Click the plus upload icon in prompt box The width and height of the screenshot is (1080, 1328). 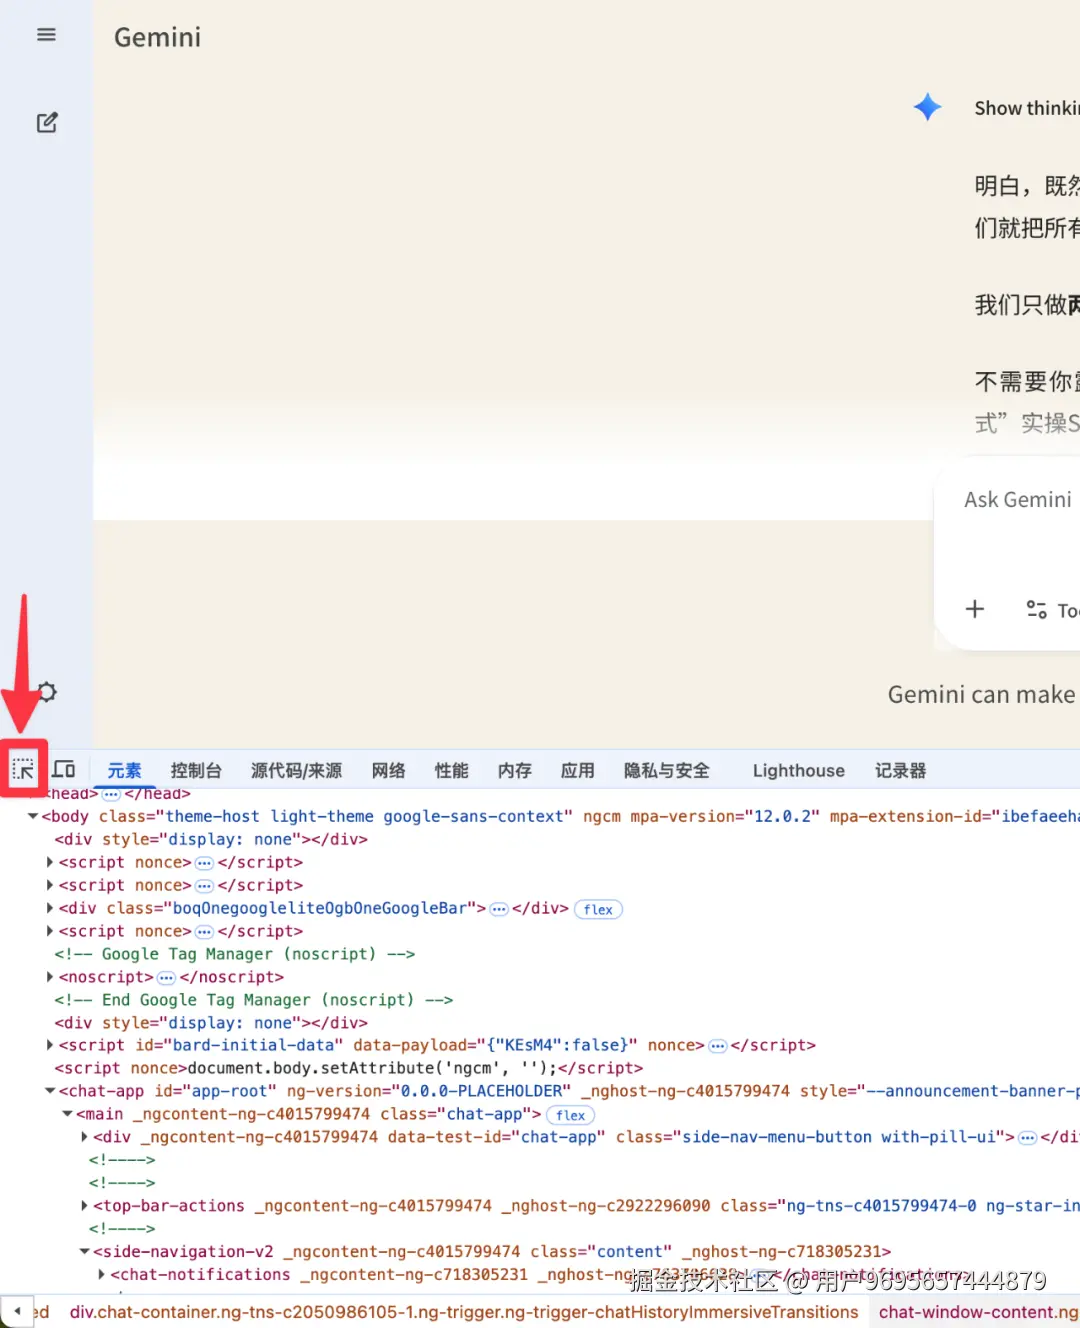(x=975, y=609)
